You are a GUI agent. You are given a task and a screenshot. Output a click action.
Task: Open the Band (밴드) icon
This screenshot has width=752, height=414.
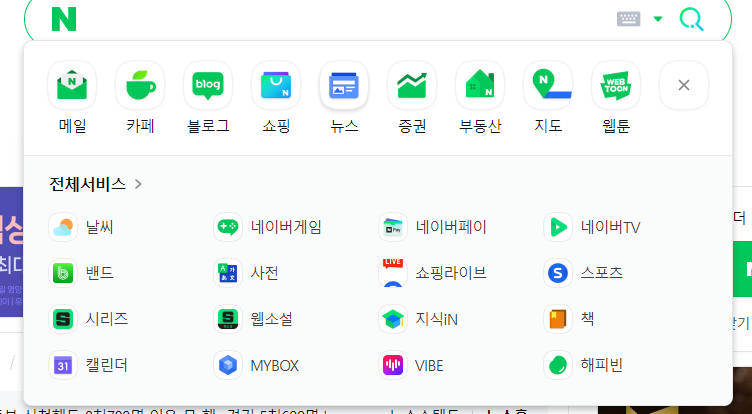pos(63,273)
